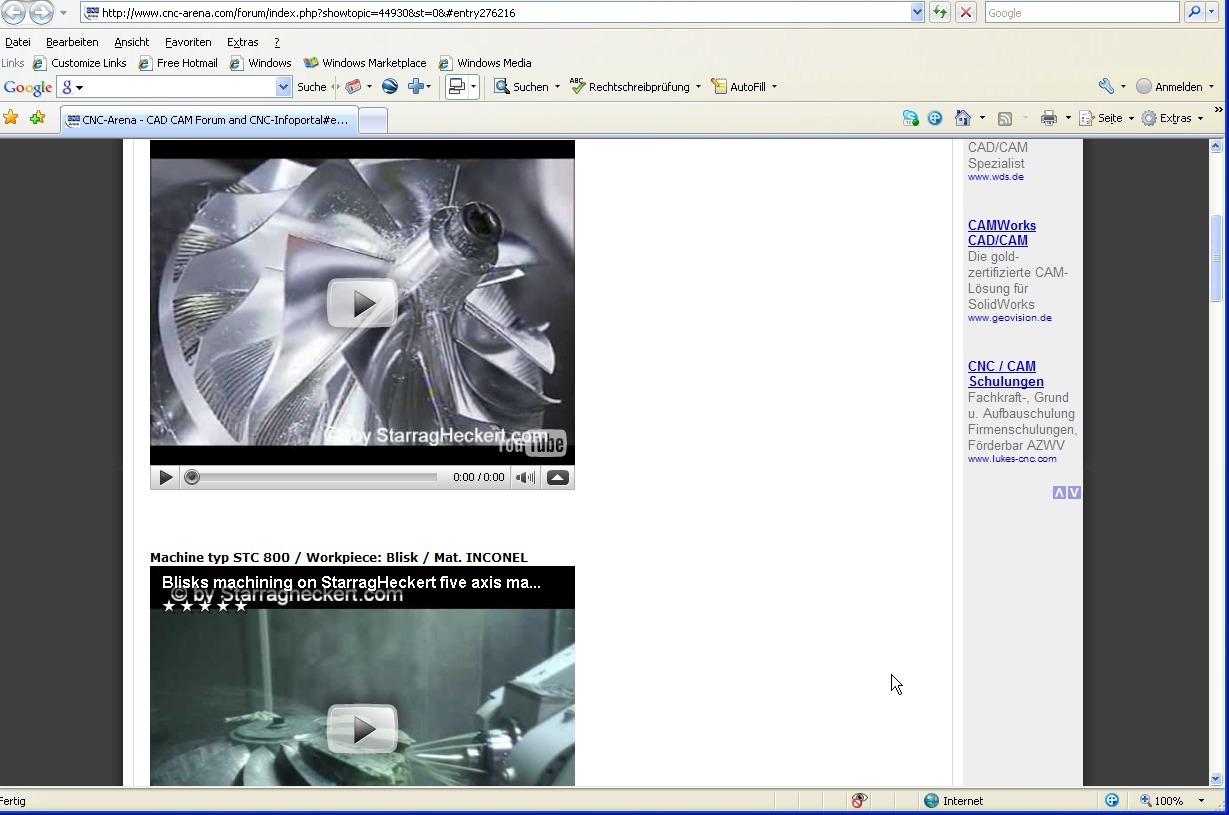This screenshot has height=815, width=1229.
Task: Click the privacy report eye icon in status bar
Action: pos(858,801)
